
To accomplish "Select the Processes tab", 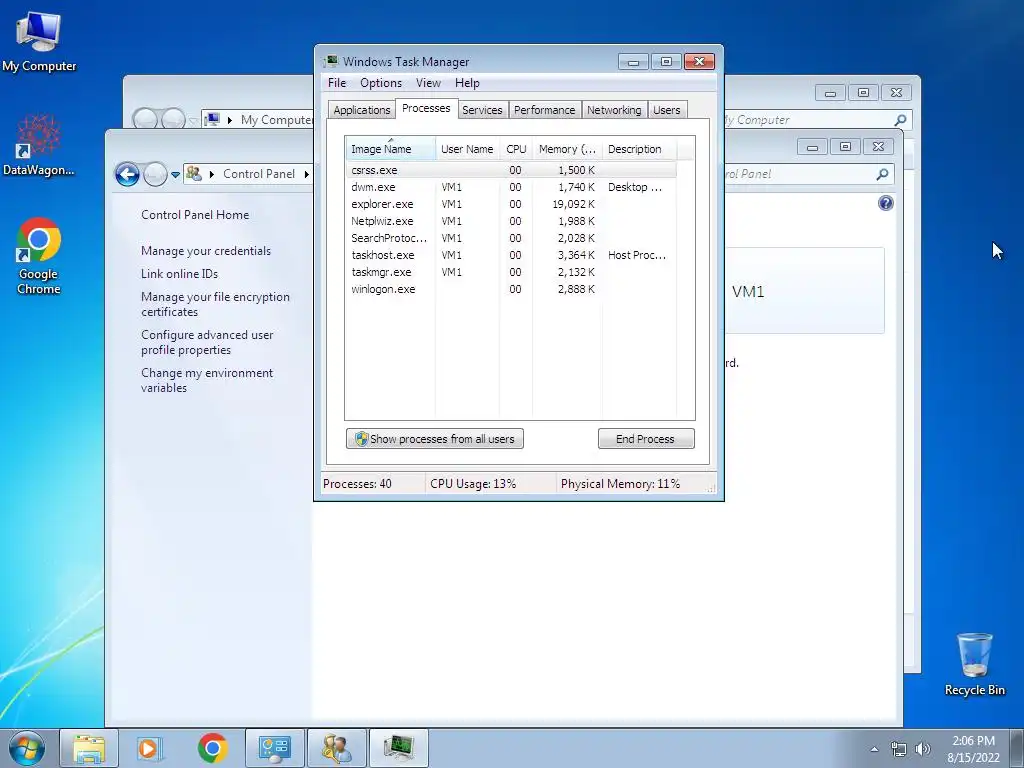I will coord(426,108).
